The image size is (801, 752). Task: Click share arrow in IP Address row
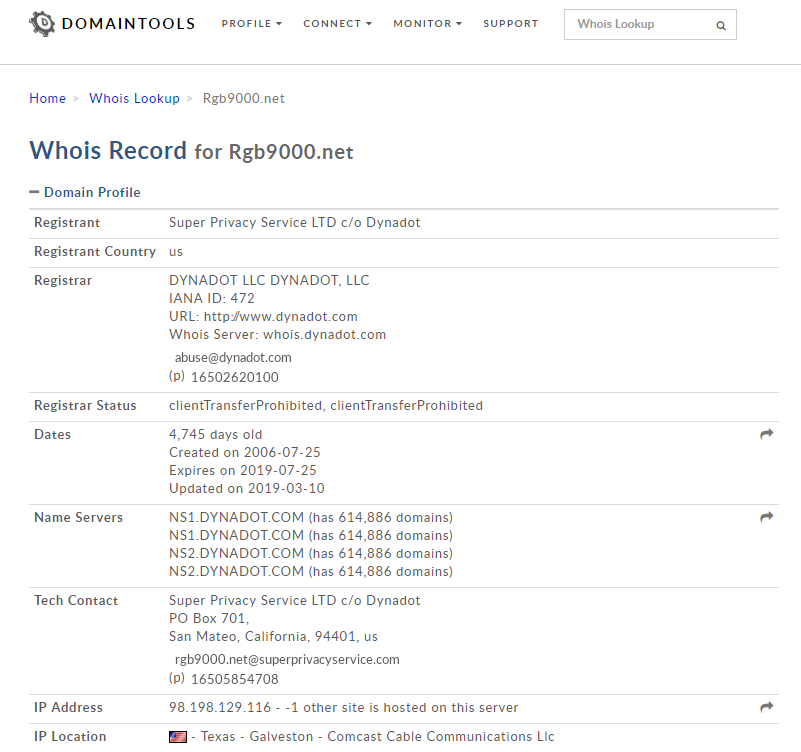[x=767, y=707]
